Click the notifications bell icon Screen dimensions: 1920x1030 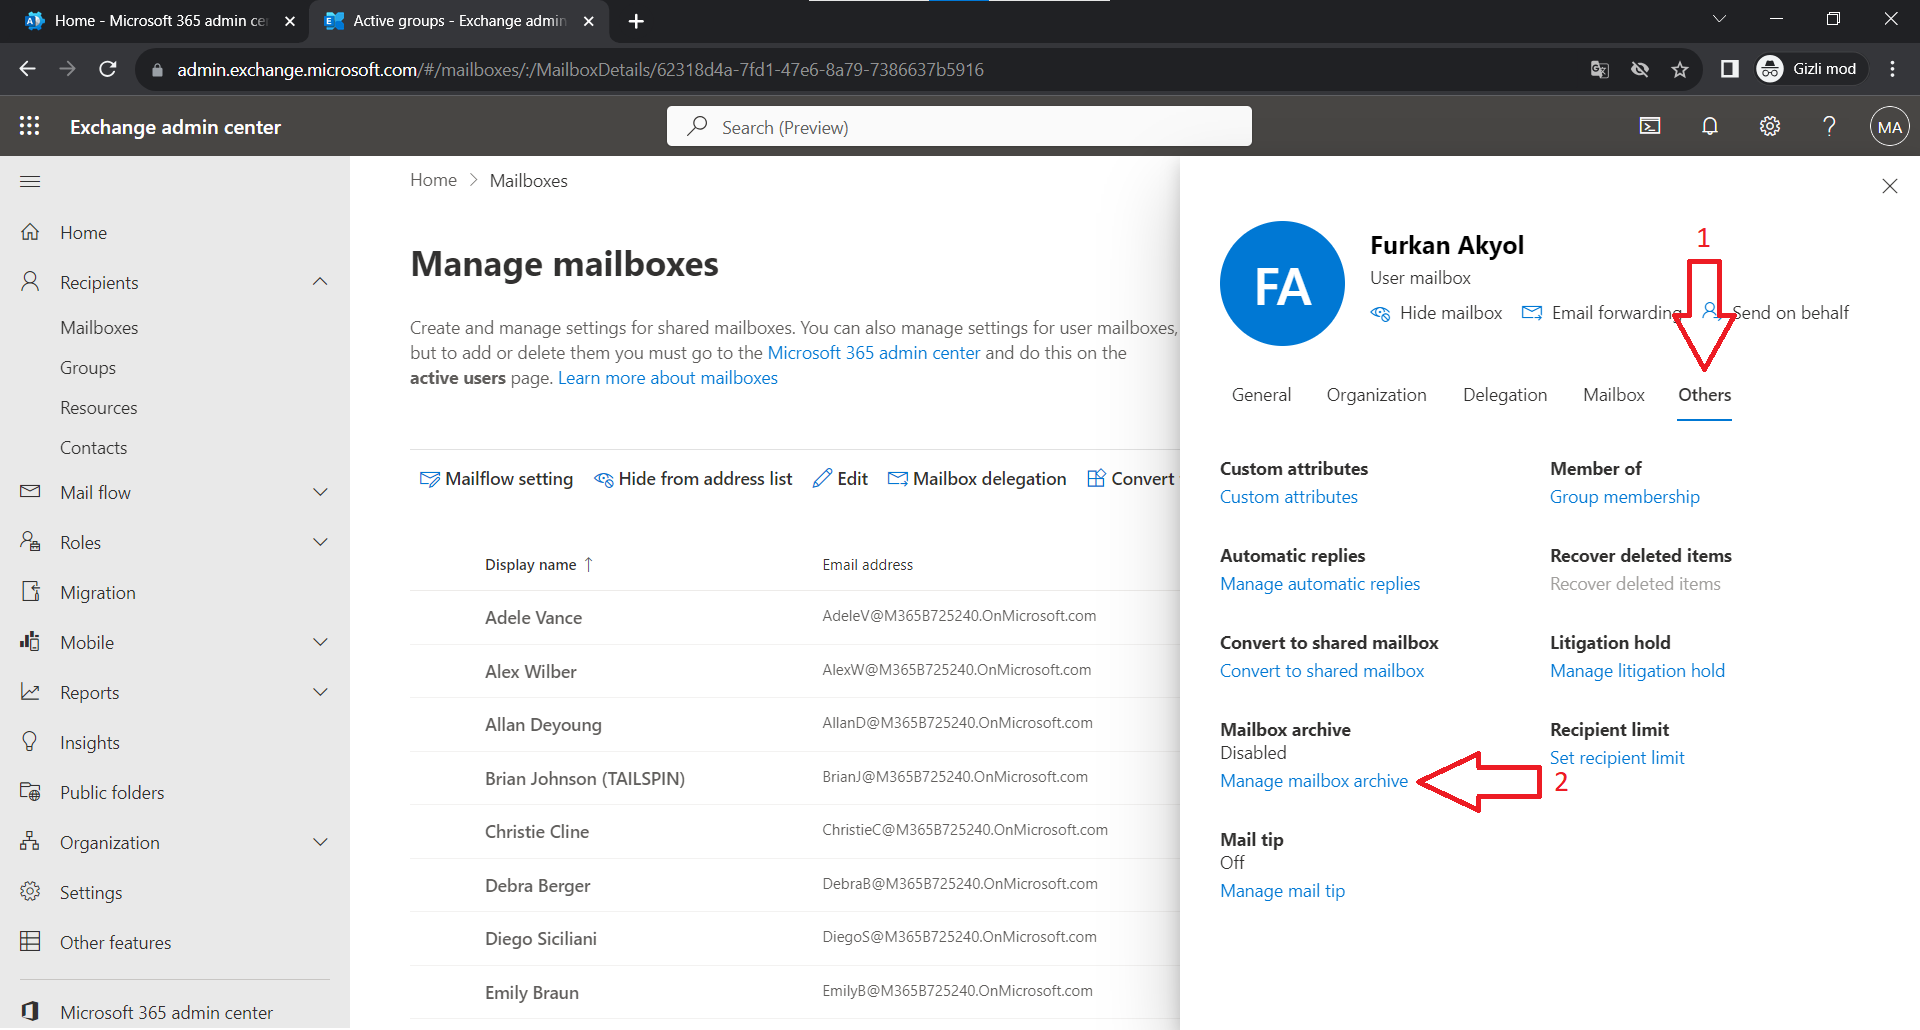[x=1710, y=126]
